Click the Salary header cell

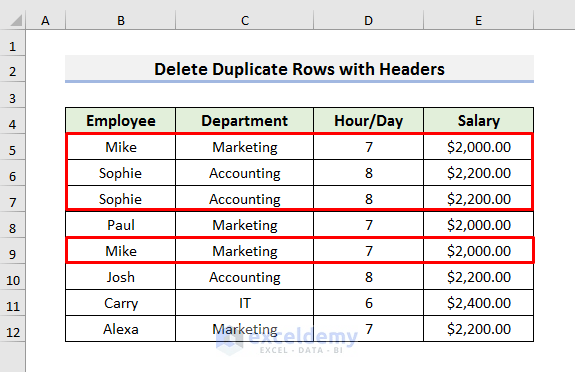[479, 120]
